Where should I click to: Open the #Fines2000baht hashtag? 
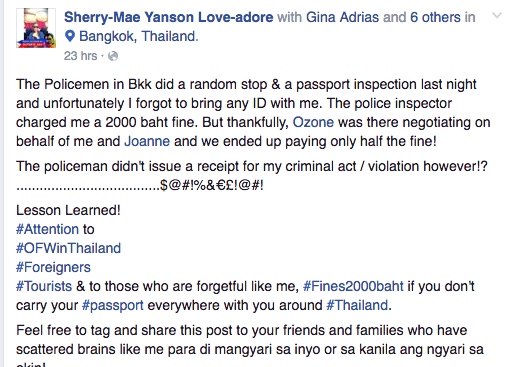pos(353,286)
